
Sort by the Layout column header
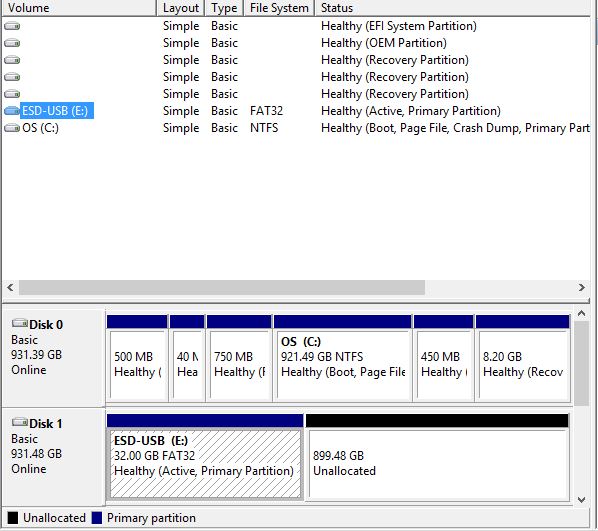tap(181, 8)
